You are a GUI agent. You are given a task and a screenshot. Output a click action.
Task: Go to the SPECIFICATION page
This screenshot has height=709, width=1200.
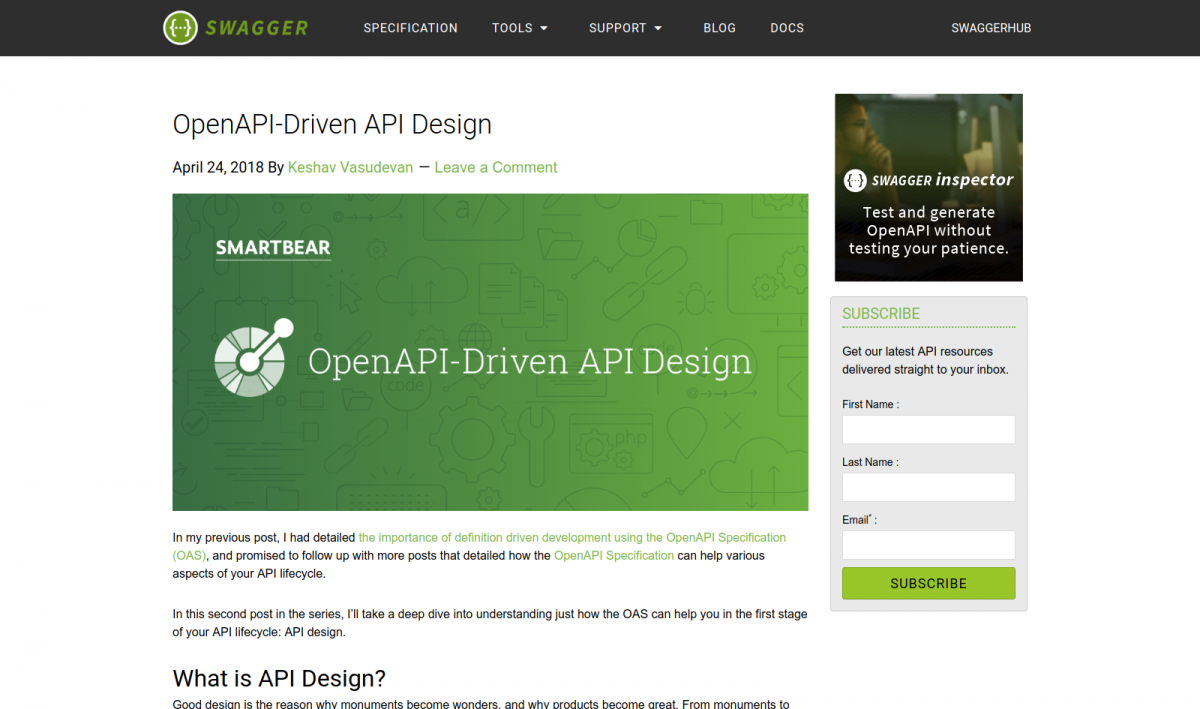(410, 28)
